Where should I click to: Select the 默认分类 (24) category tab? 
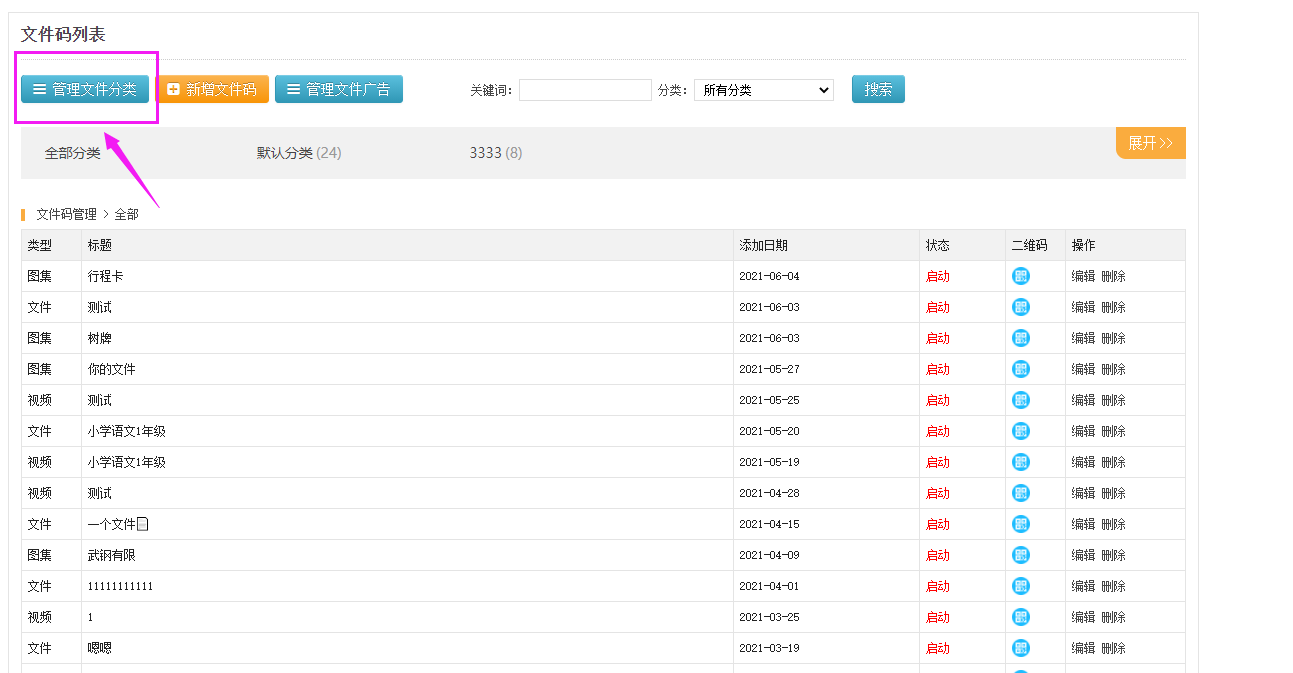coord(298,153)
